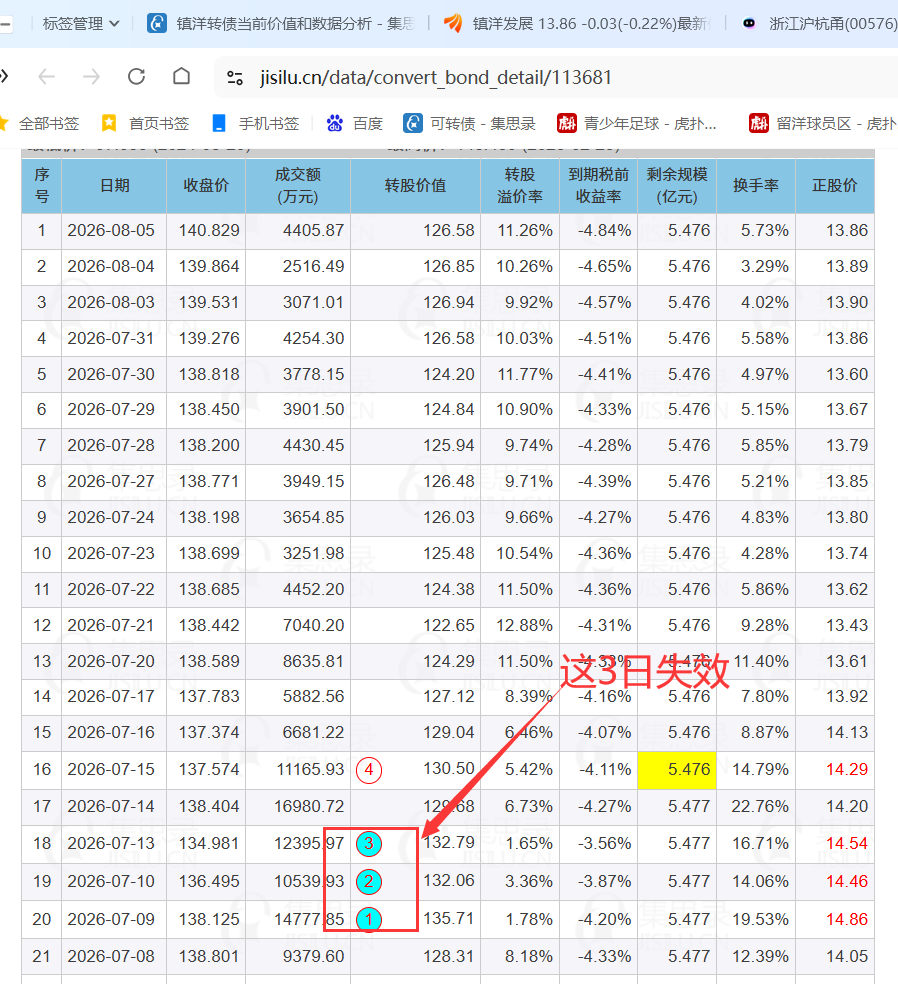
Task: Select premium rate 11.26%
Action: (x=525, y=230)
